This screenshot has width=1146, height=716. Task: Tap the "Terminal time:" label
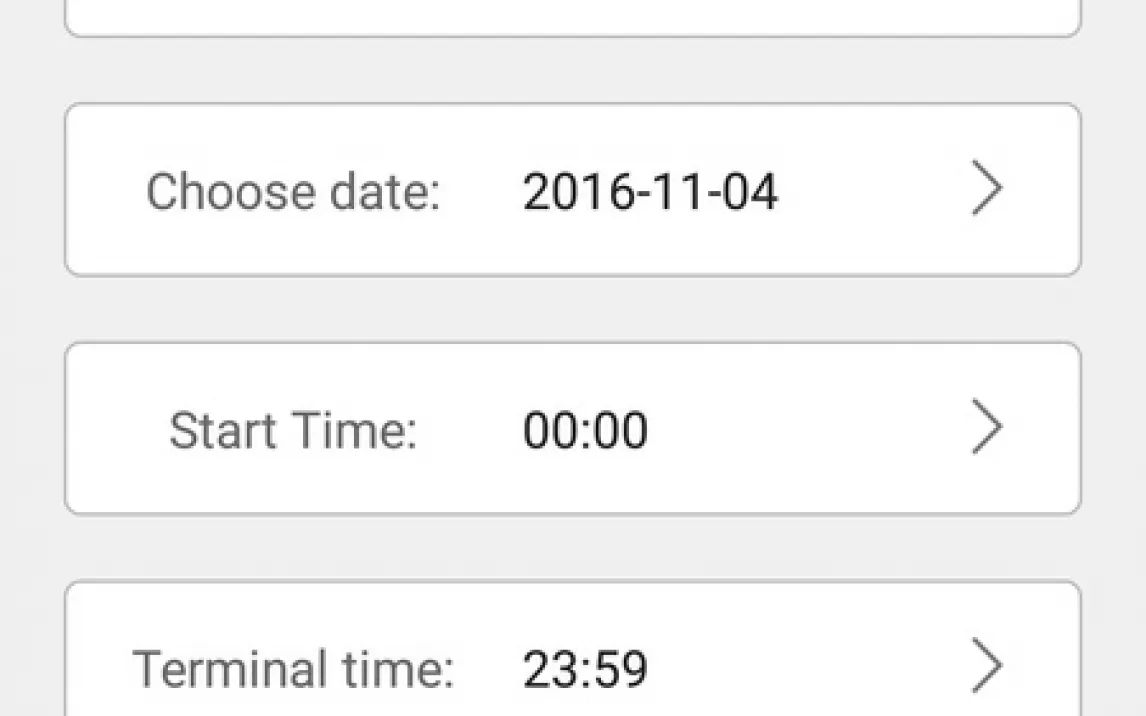[x=293, y=668]
